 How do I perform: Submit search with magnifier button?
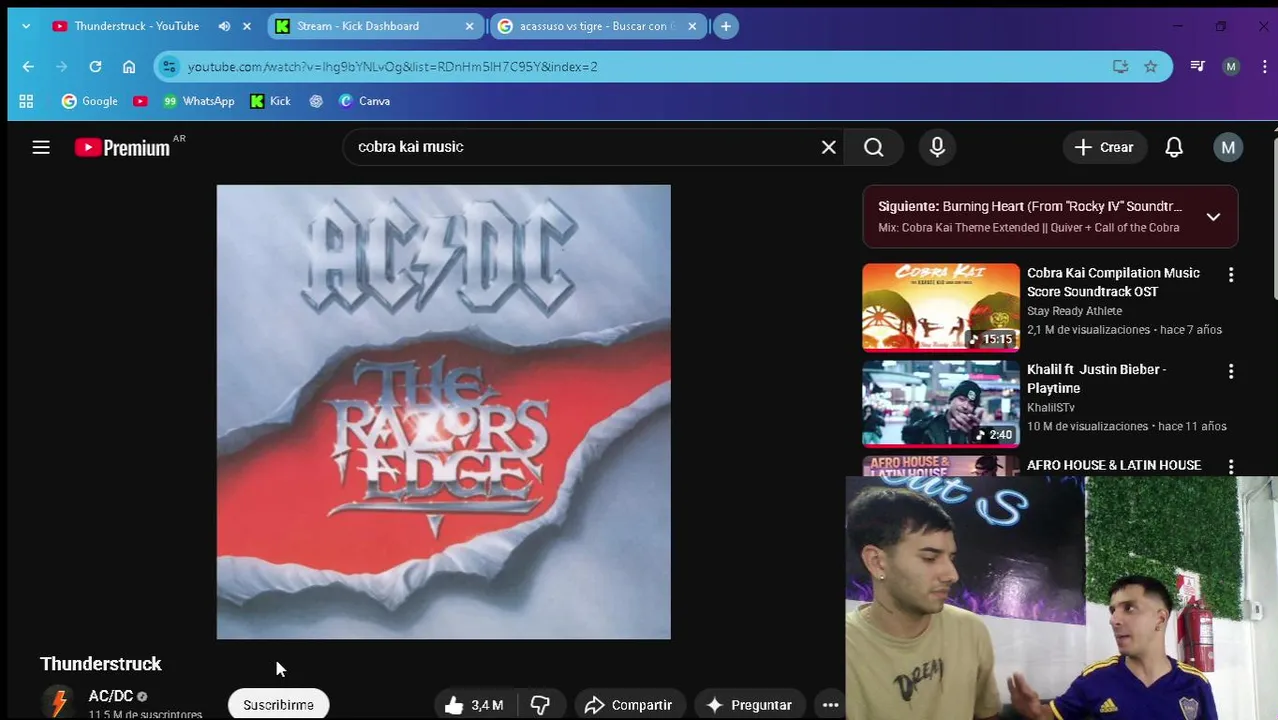tap(874, 147)
